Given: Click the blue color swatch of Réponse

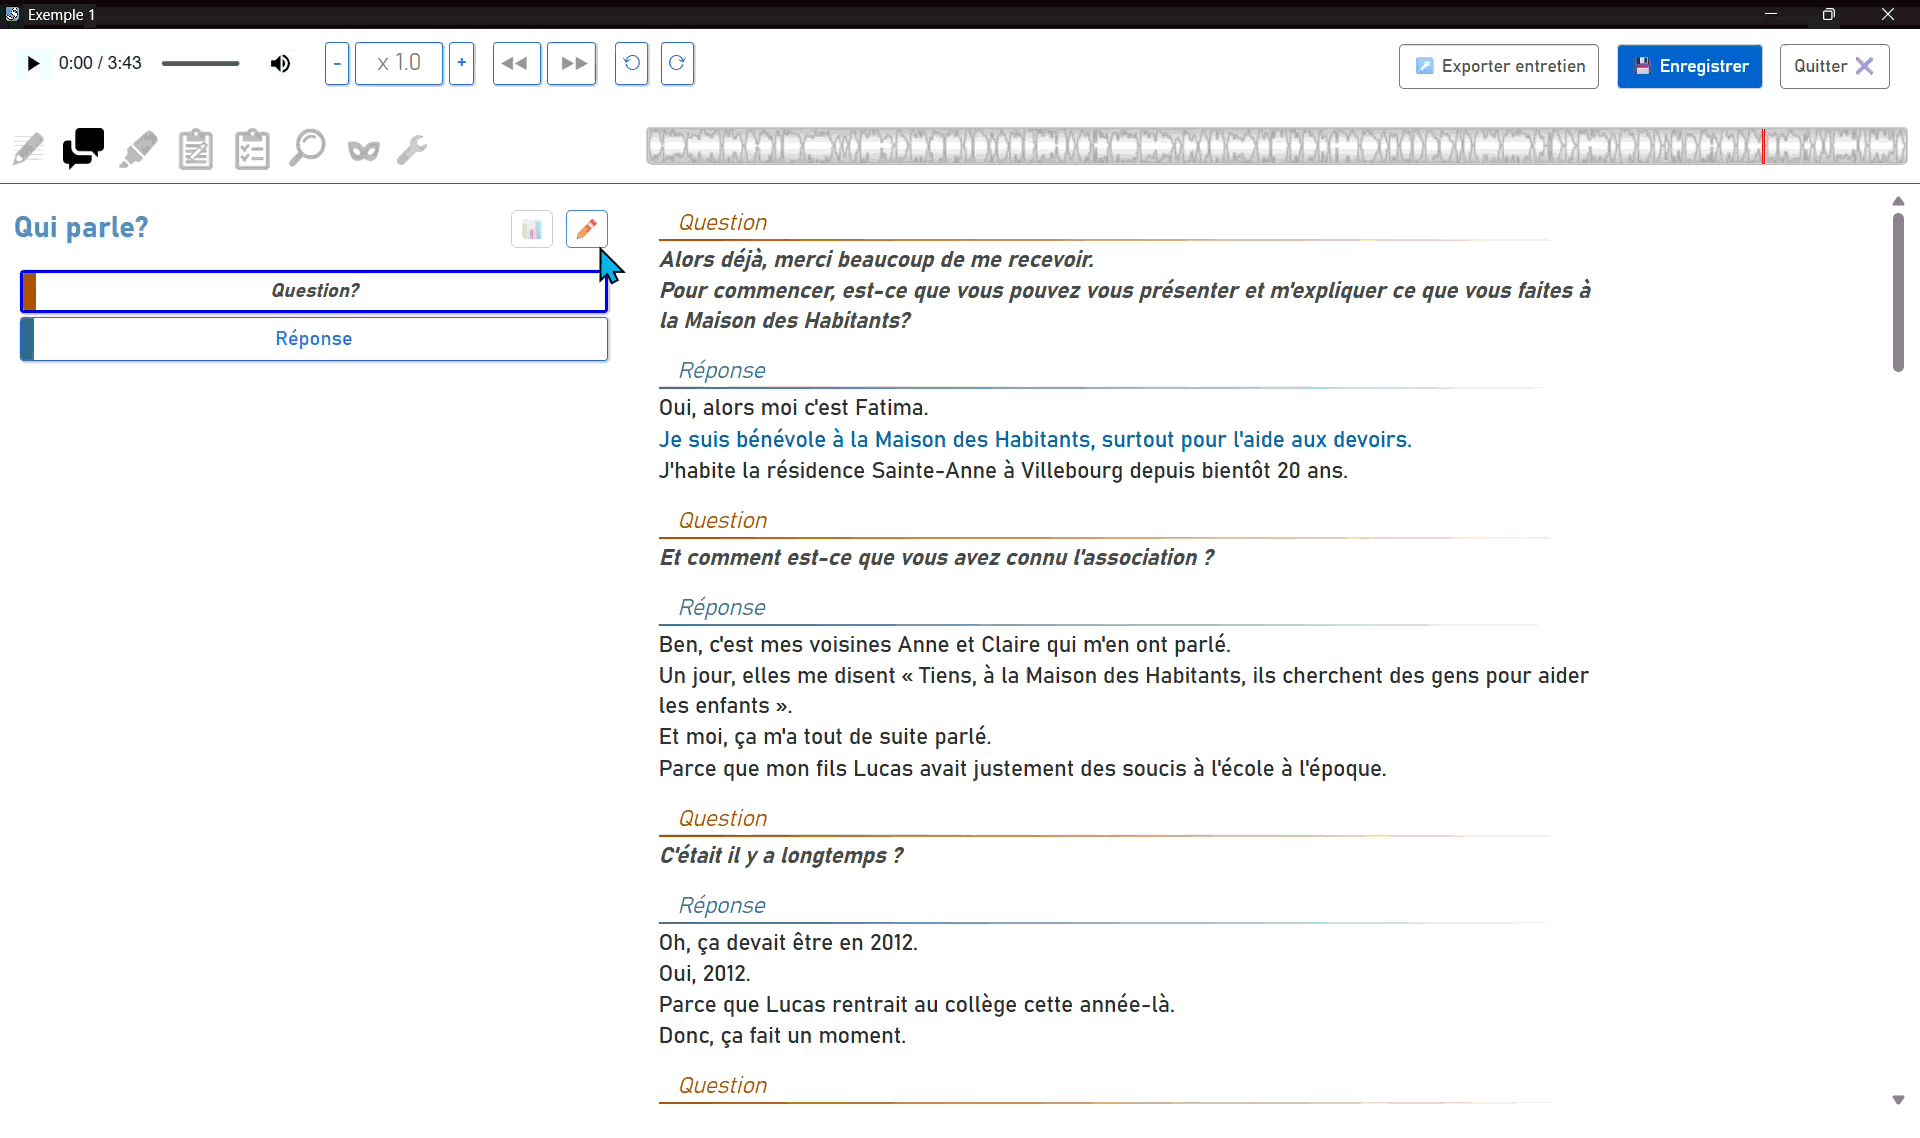Looking at the screenshot, I should [x=28, y=339].
